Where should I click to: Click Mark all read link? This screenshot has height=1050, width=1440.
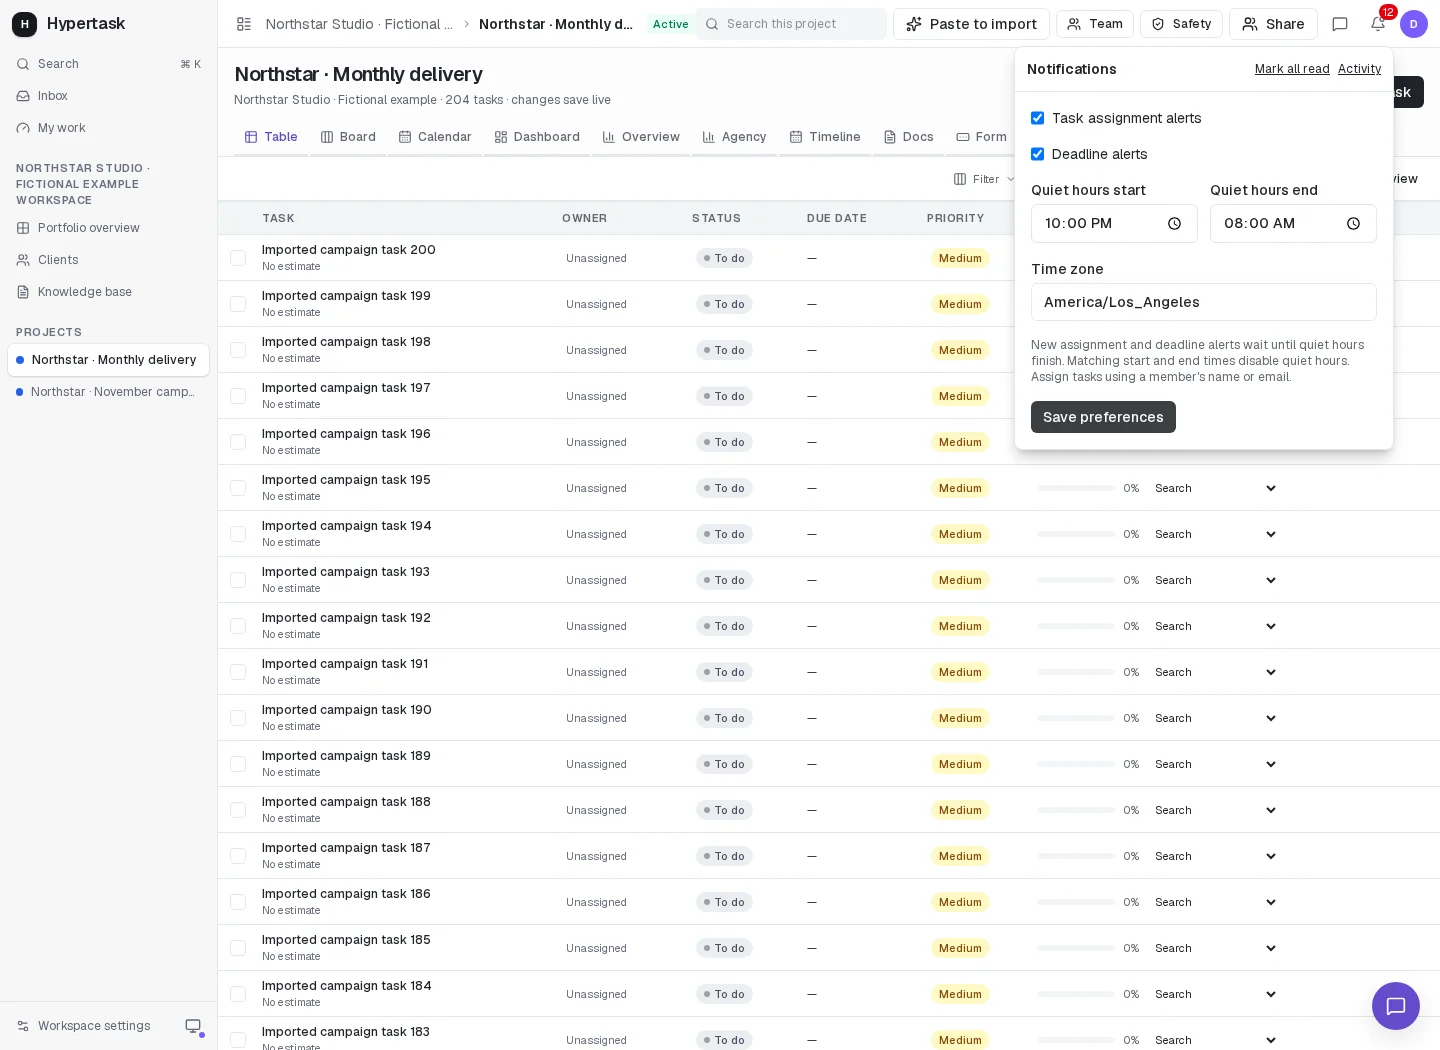pyautogui.click(x=1292, y=69)
